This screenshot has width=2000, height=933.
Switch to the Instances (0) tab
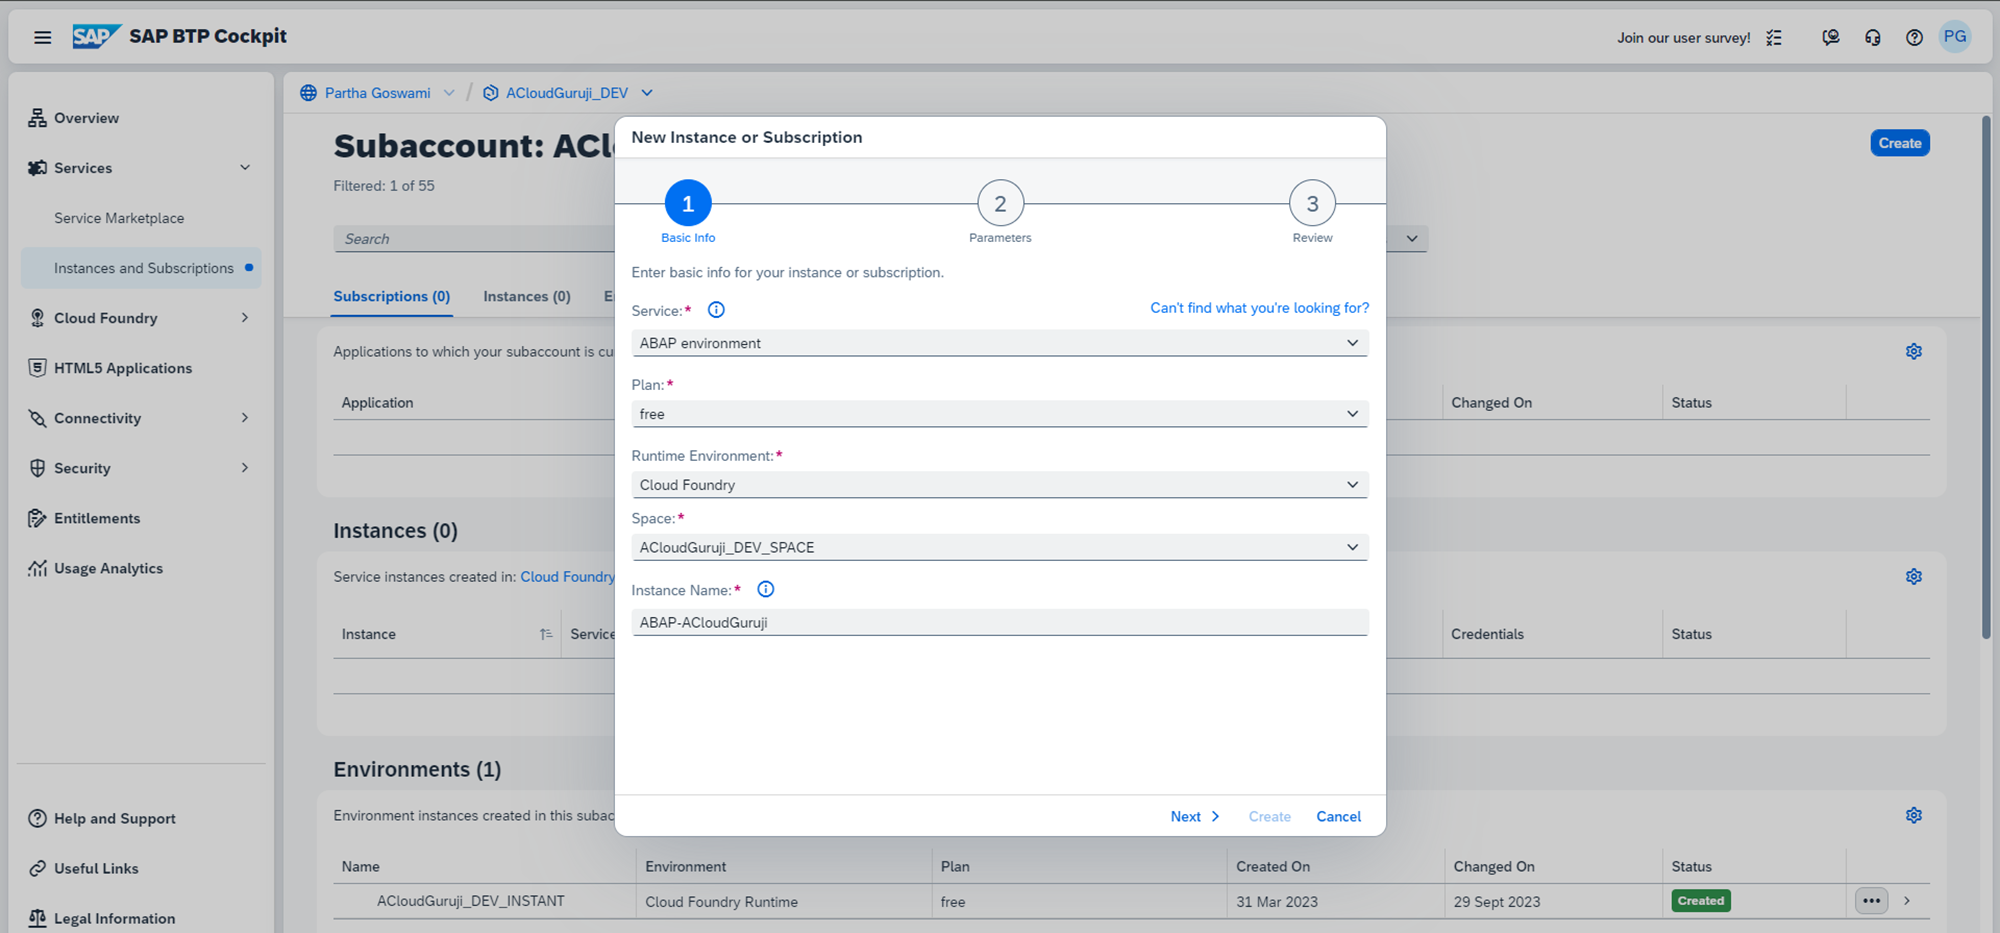click(x=526, y=297)
